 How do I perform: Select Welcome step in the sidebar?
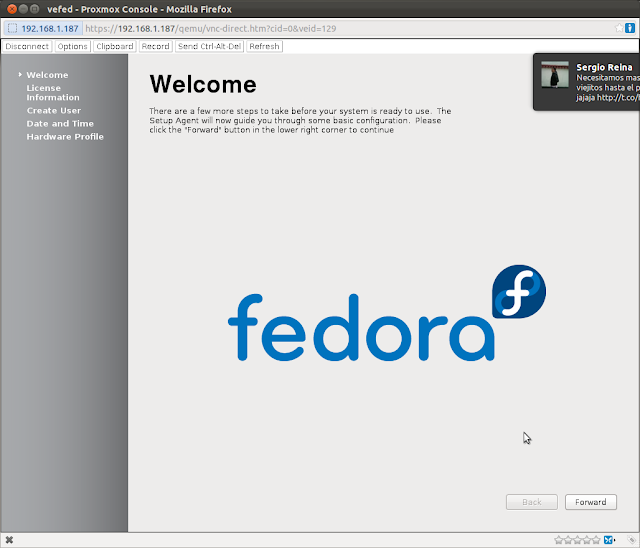(x=47, y=75)
